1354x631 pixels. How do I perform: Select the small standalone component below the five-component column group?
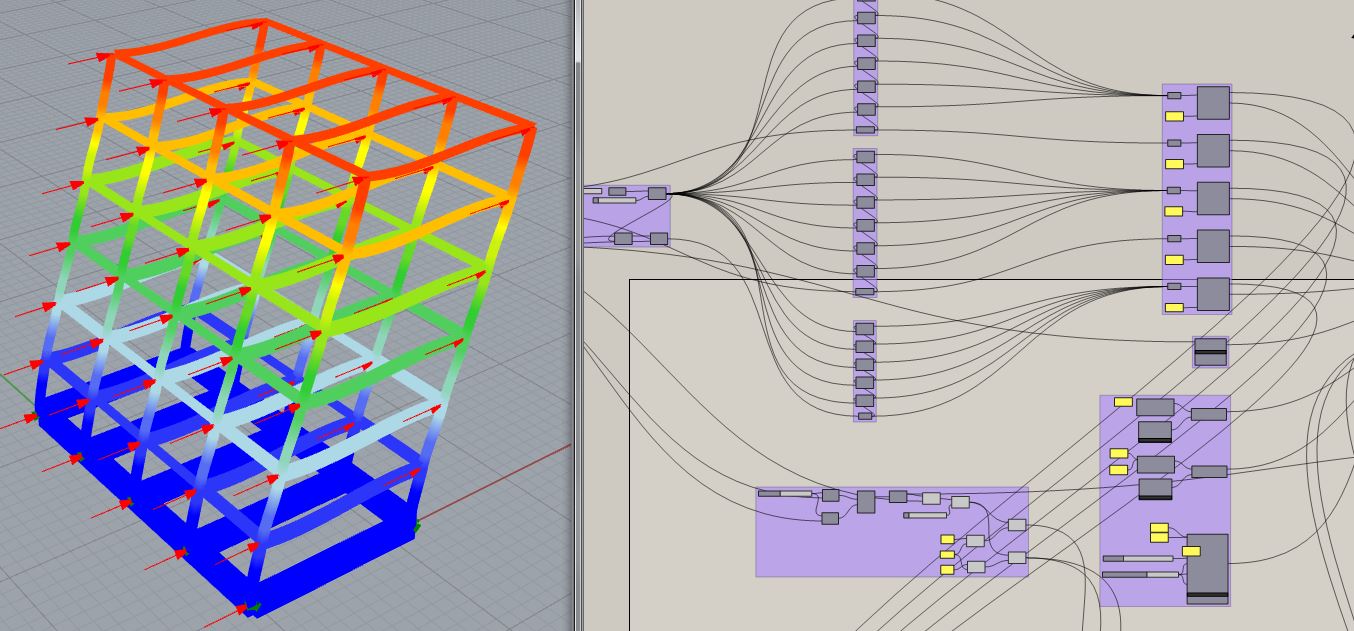[x=1210, y=351]
